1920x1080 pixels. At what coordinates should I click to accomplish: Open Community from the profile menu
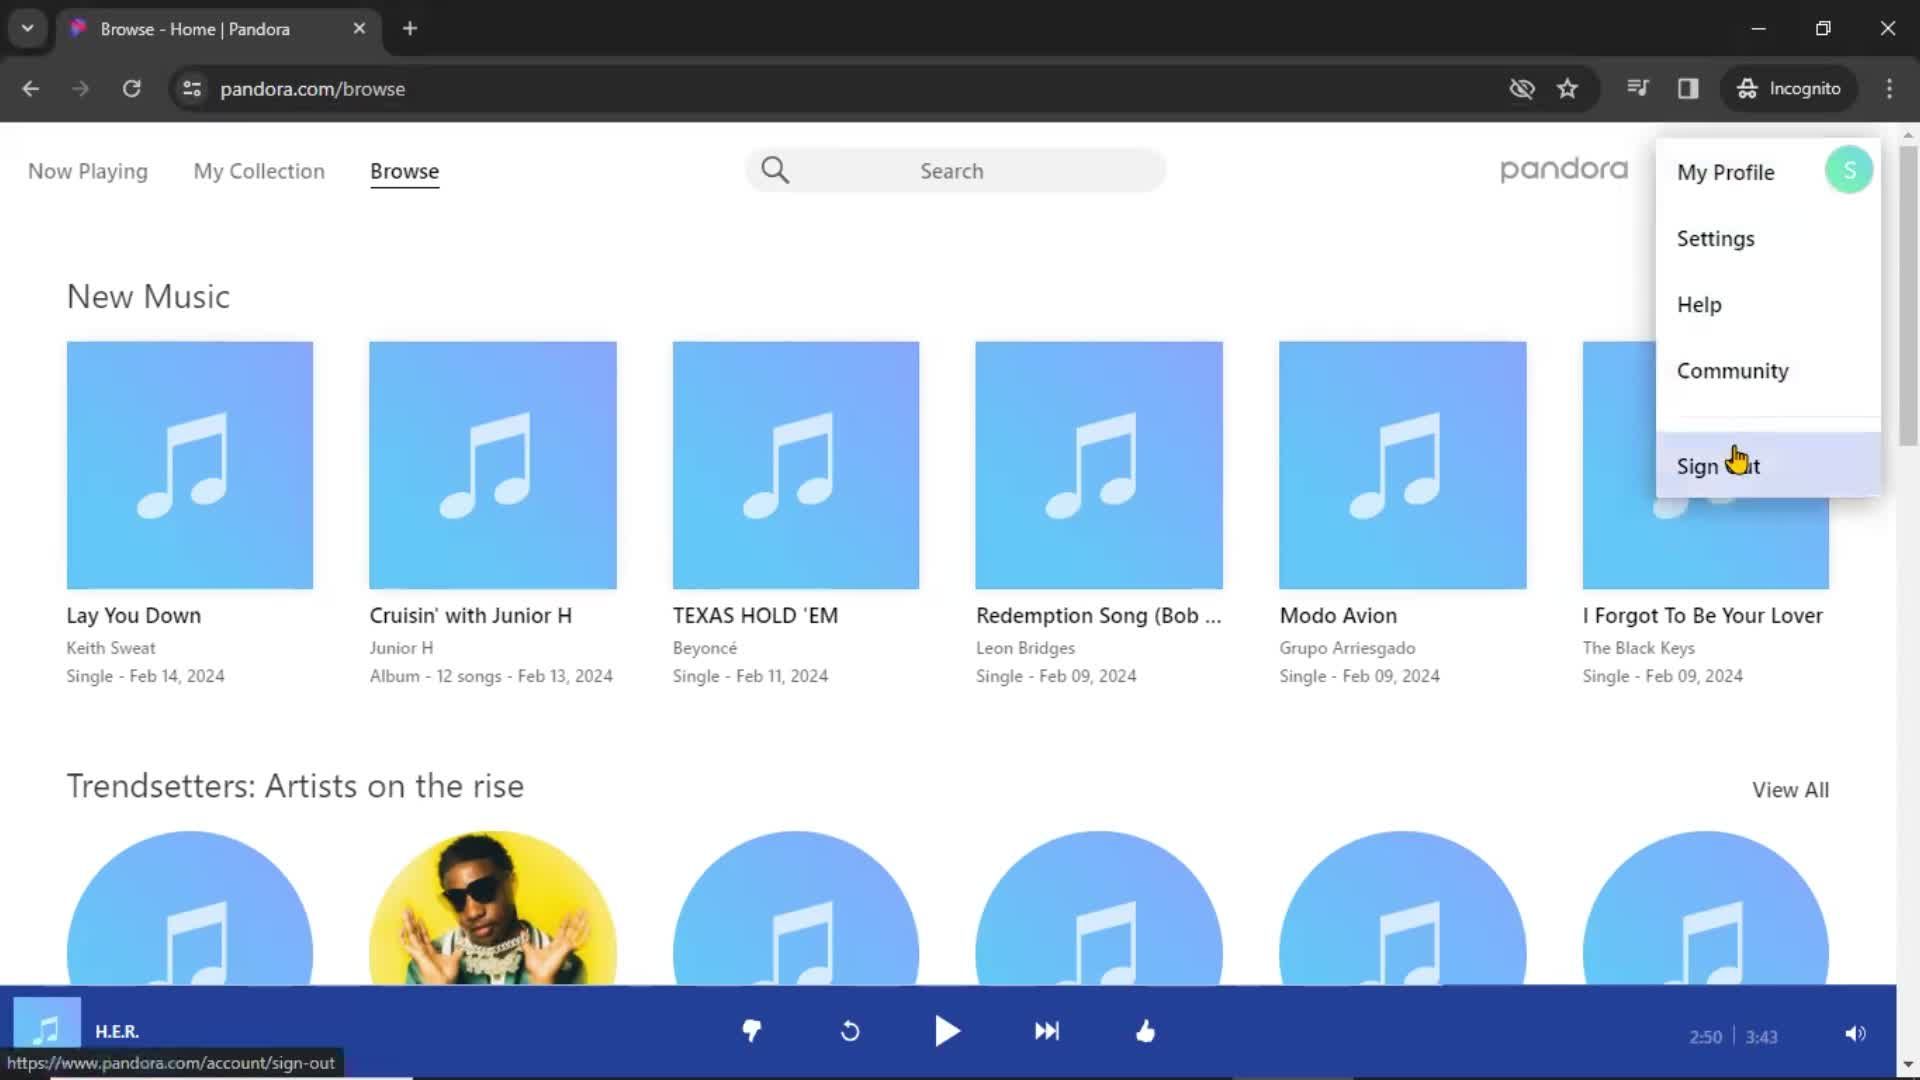point(1733,370)
